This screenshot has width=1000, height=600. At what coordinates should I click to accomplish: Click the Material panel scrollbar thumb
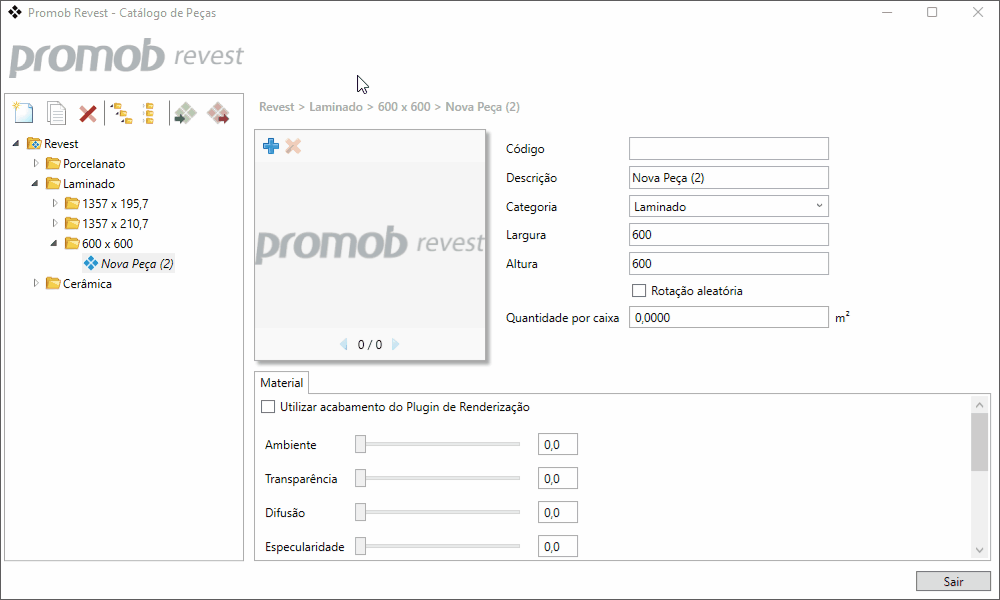[x=980, y=442]
